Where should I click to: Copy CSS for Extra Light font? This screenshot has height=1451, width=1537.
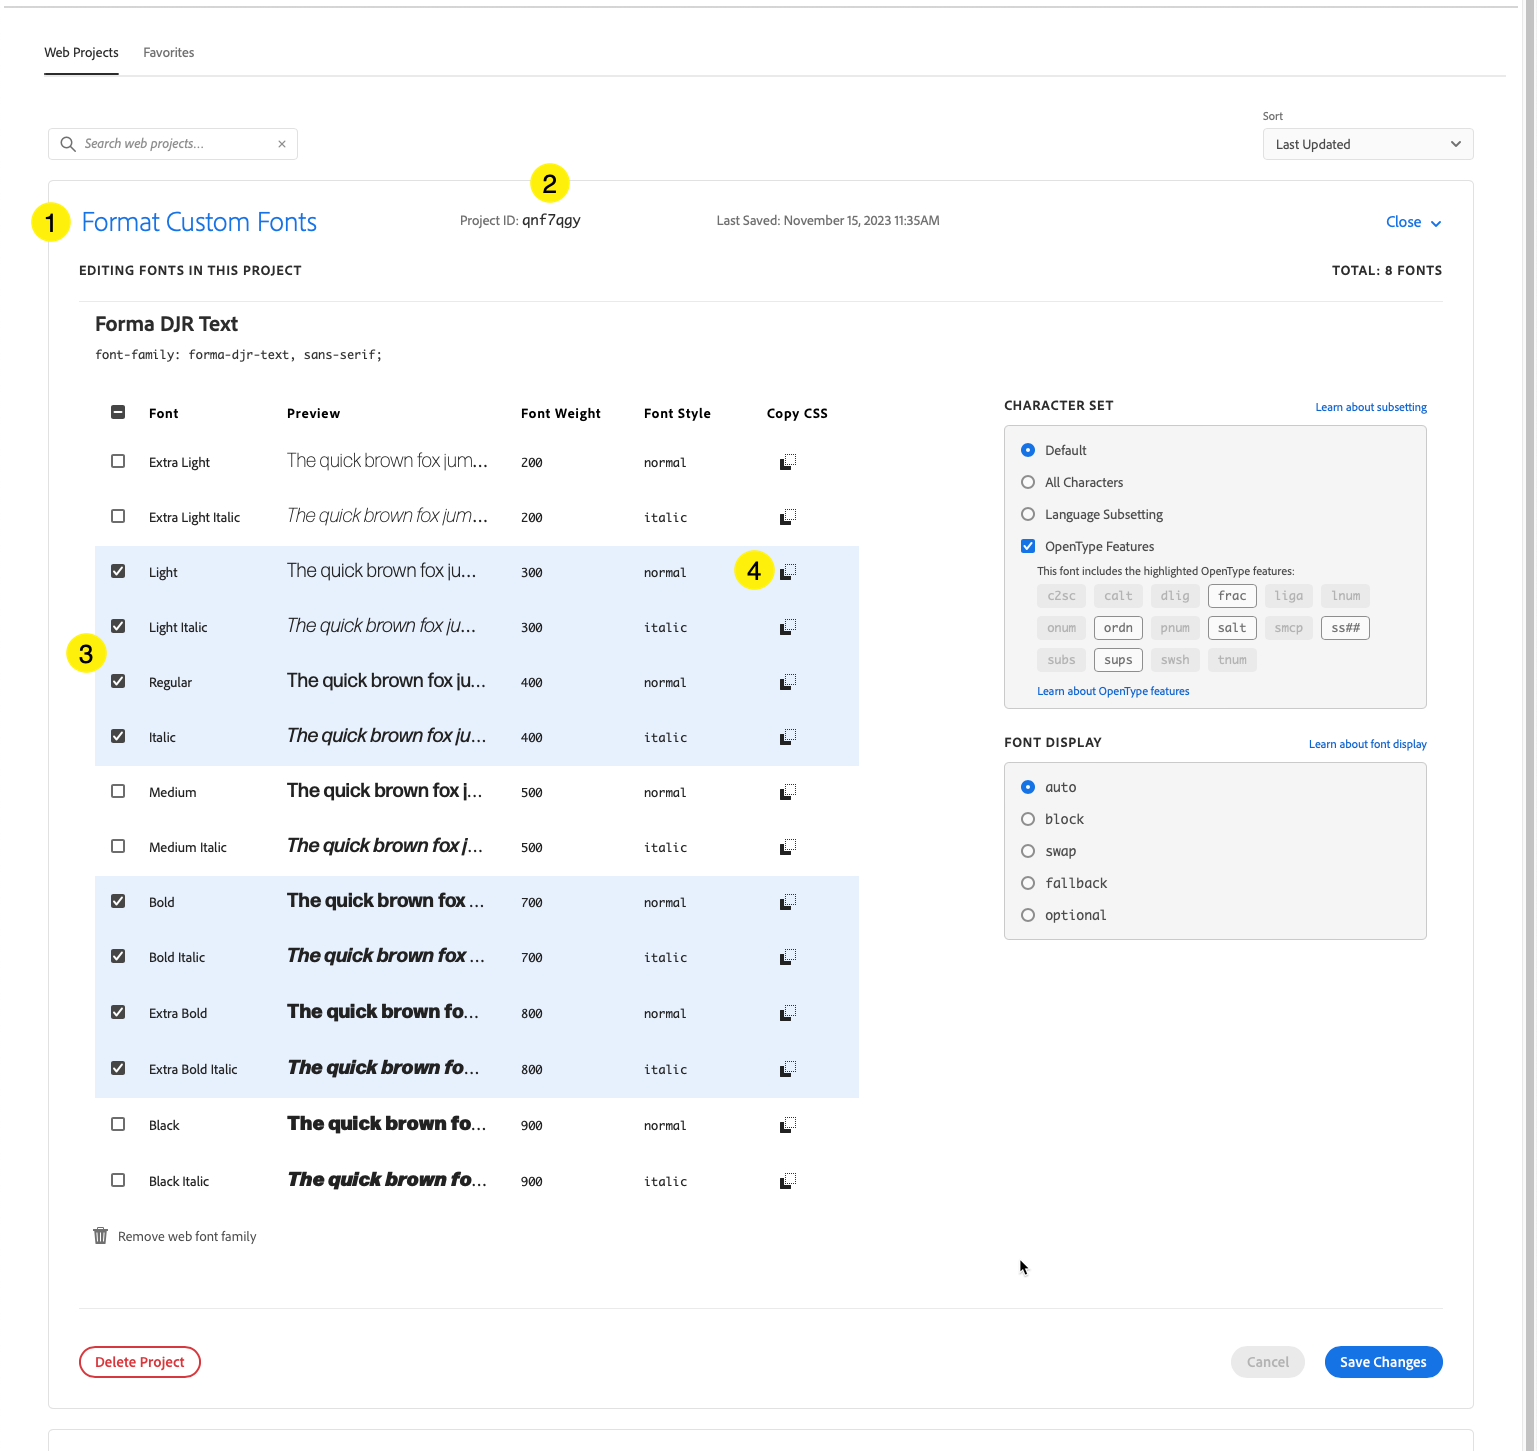788,462
